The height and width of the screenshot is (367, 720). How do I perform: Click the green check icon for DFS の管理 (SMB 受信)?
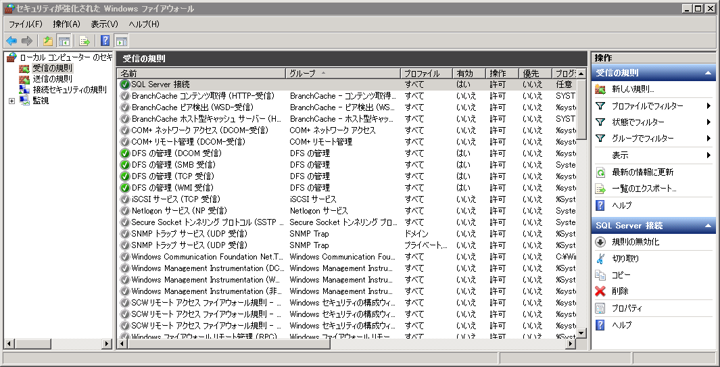point(124,165)
